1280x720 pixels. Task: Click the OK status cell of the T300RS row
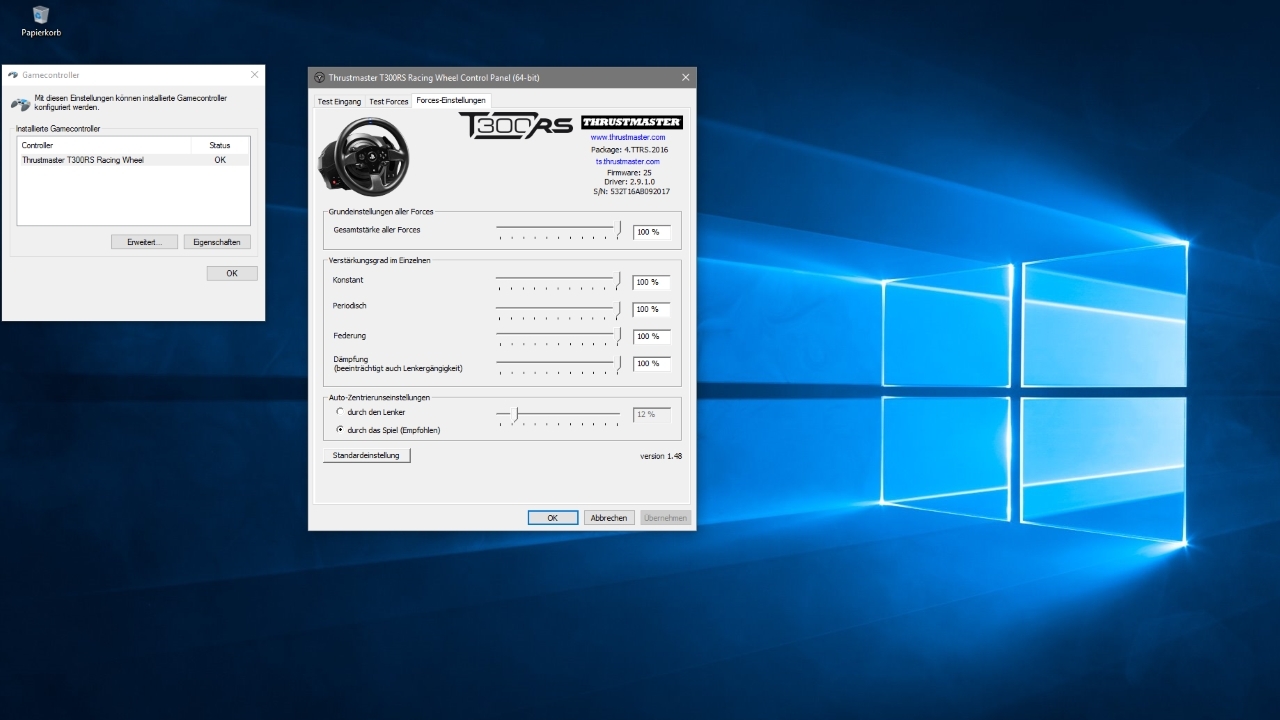pyautogui.click(x=220, y=160)
